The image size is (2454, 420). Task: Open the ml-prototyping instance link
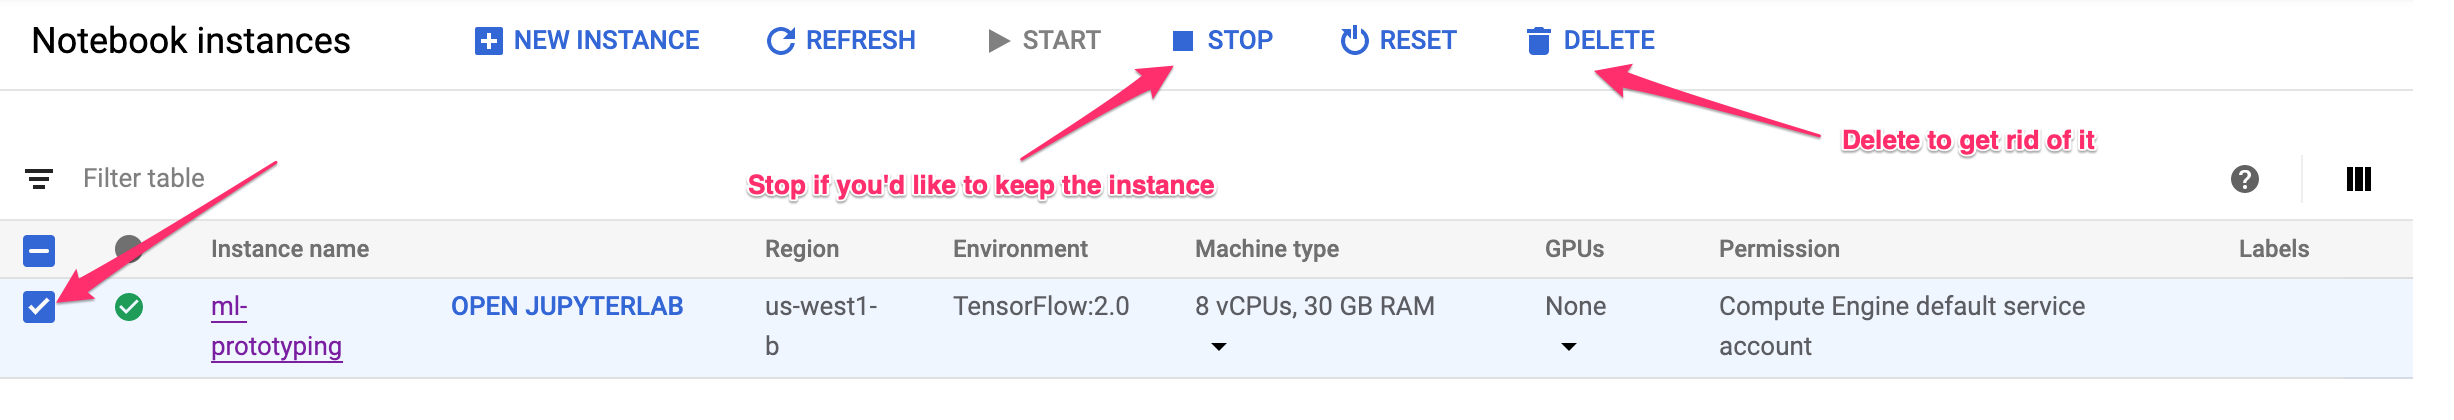click(275, 326)
